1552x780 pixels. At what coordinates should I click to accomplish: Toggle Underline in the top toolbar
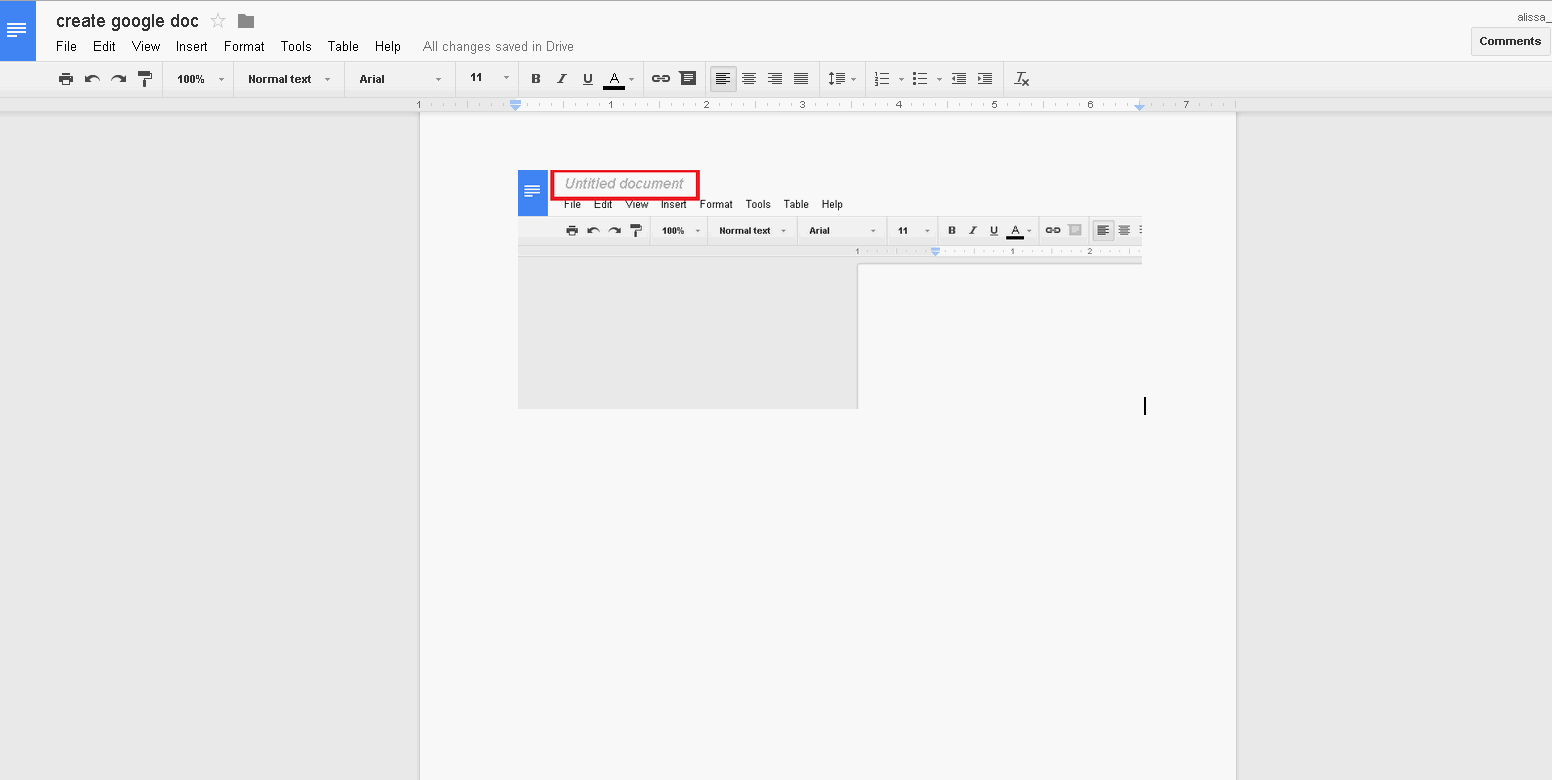pos(588,79)
